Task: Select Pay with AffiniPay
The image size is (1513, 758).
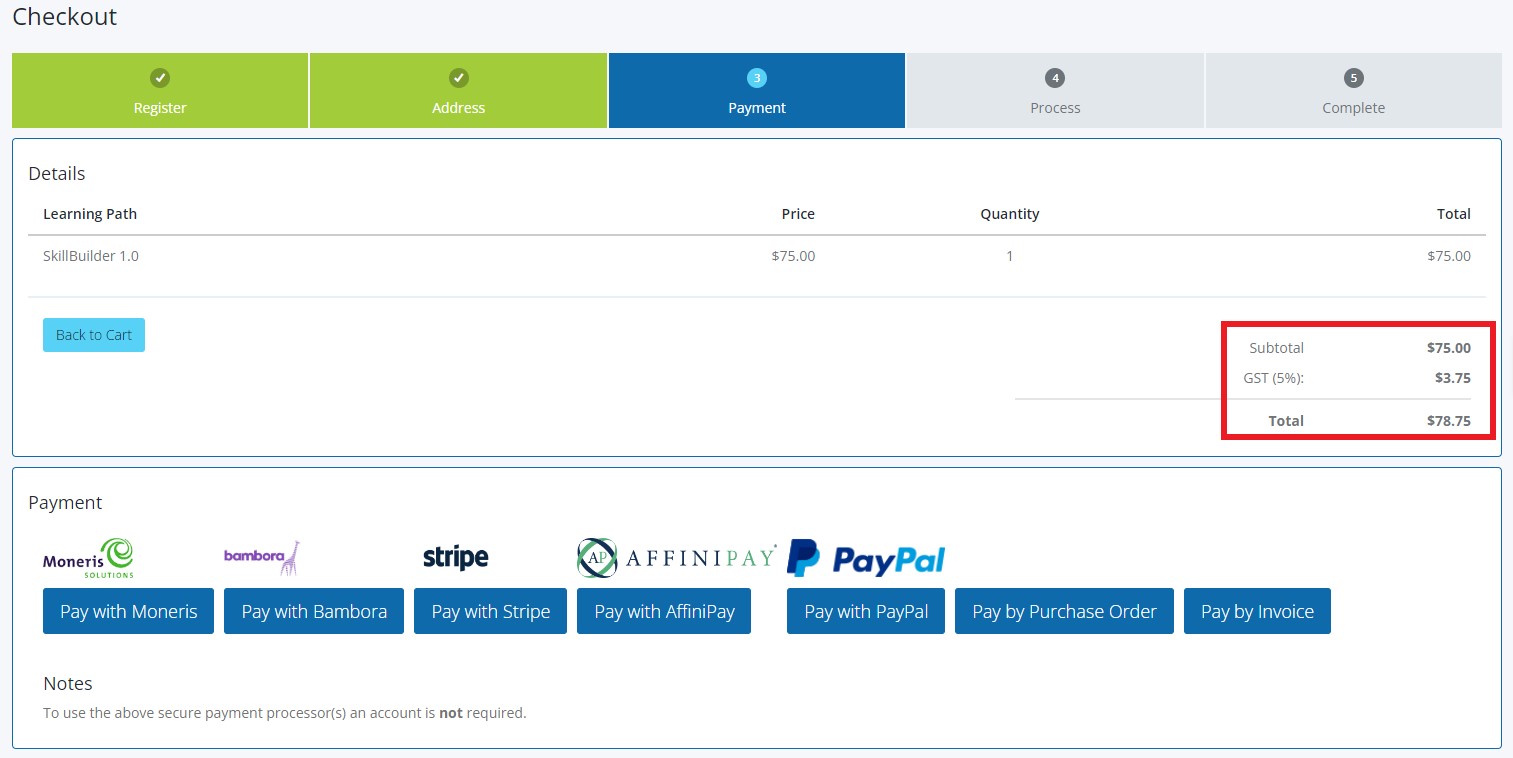Action: coord(664,611)
